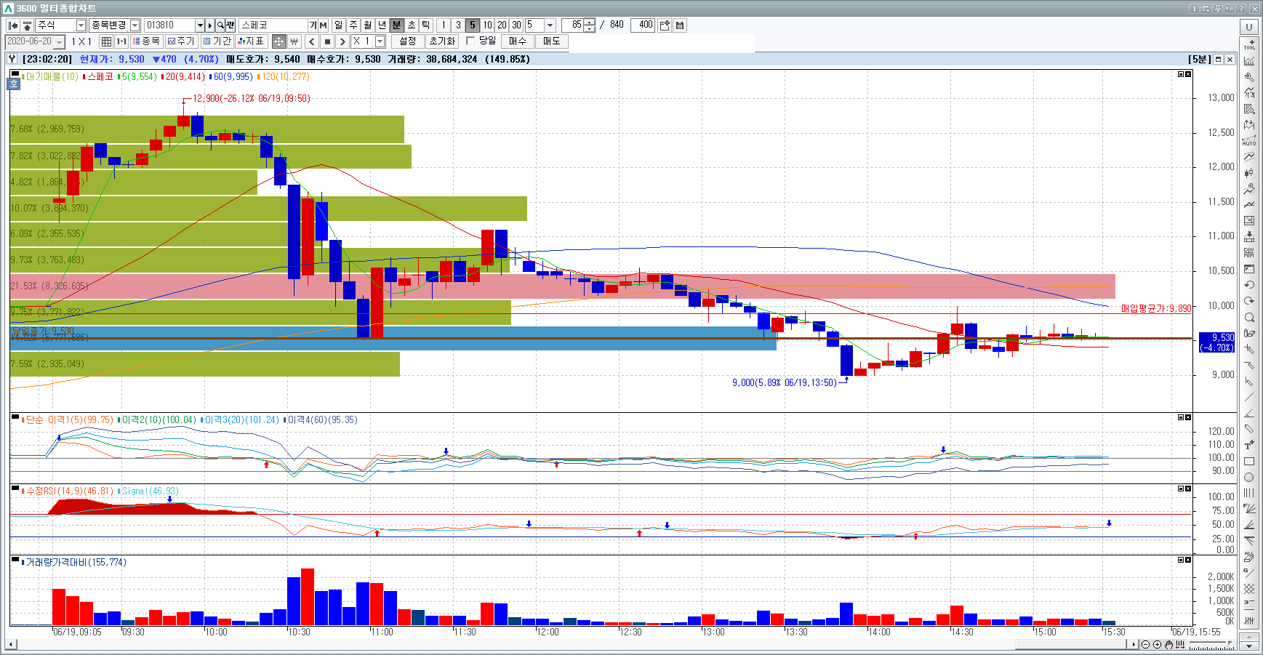Viewport: 1263px width, 655px height.
Task: Select the 분 (minute) period toggle
Action: 396,25
